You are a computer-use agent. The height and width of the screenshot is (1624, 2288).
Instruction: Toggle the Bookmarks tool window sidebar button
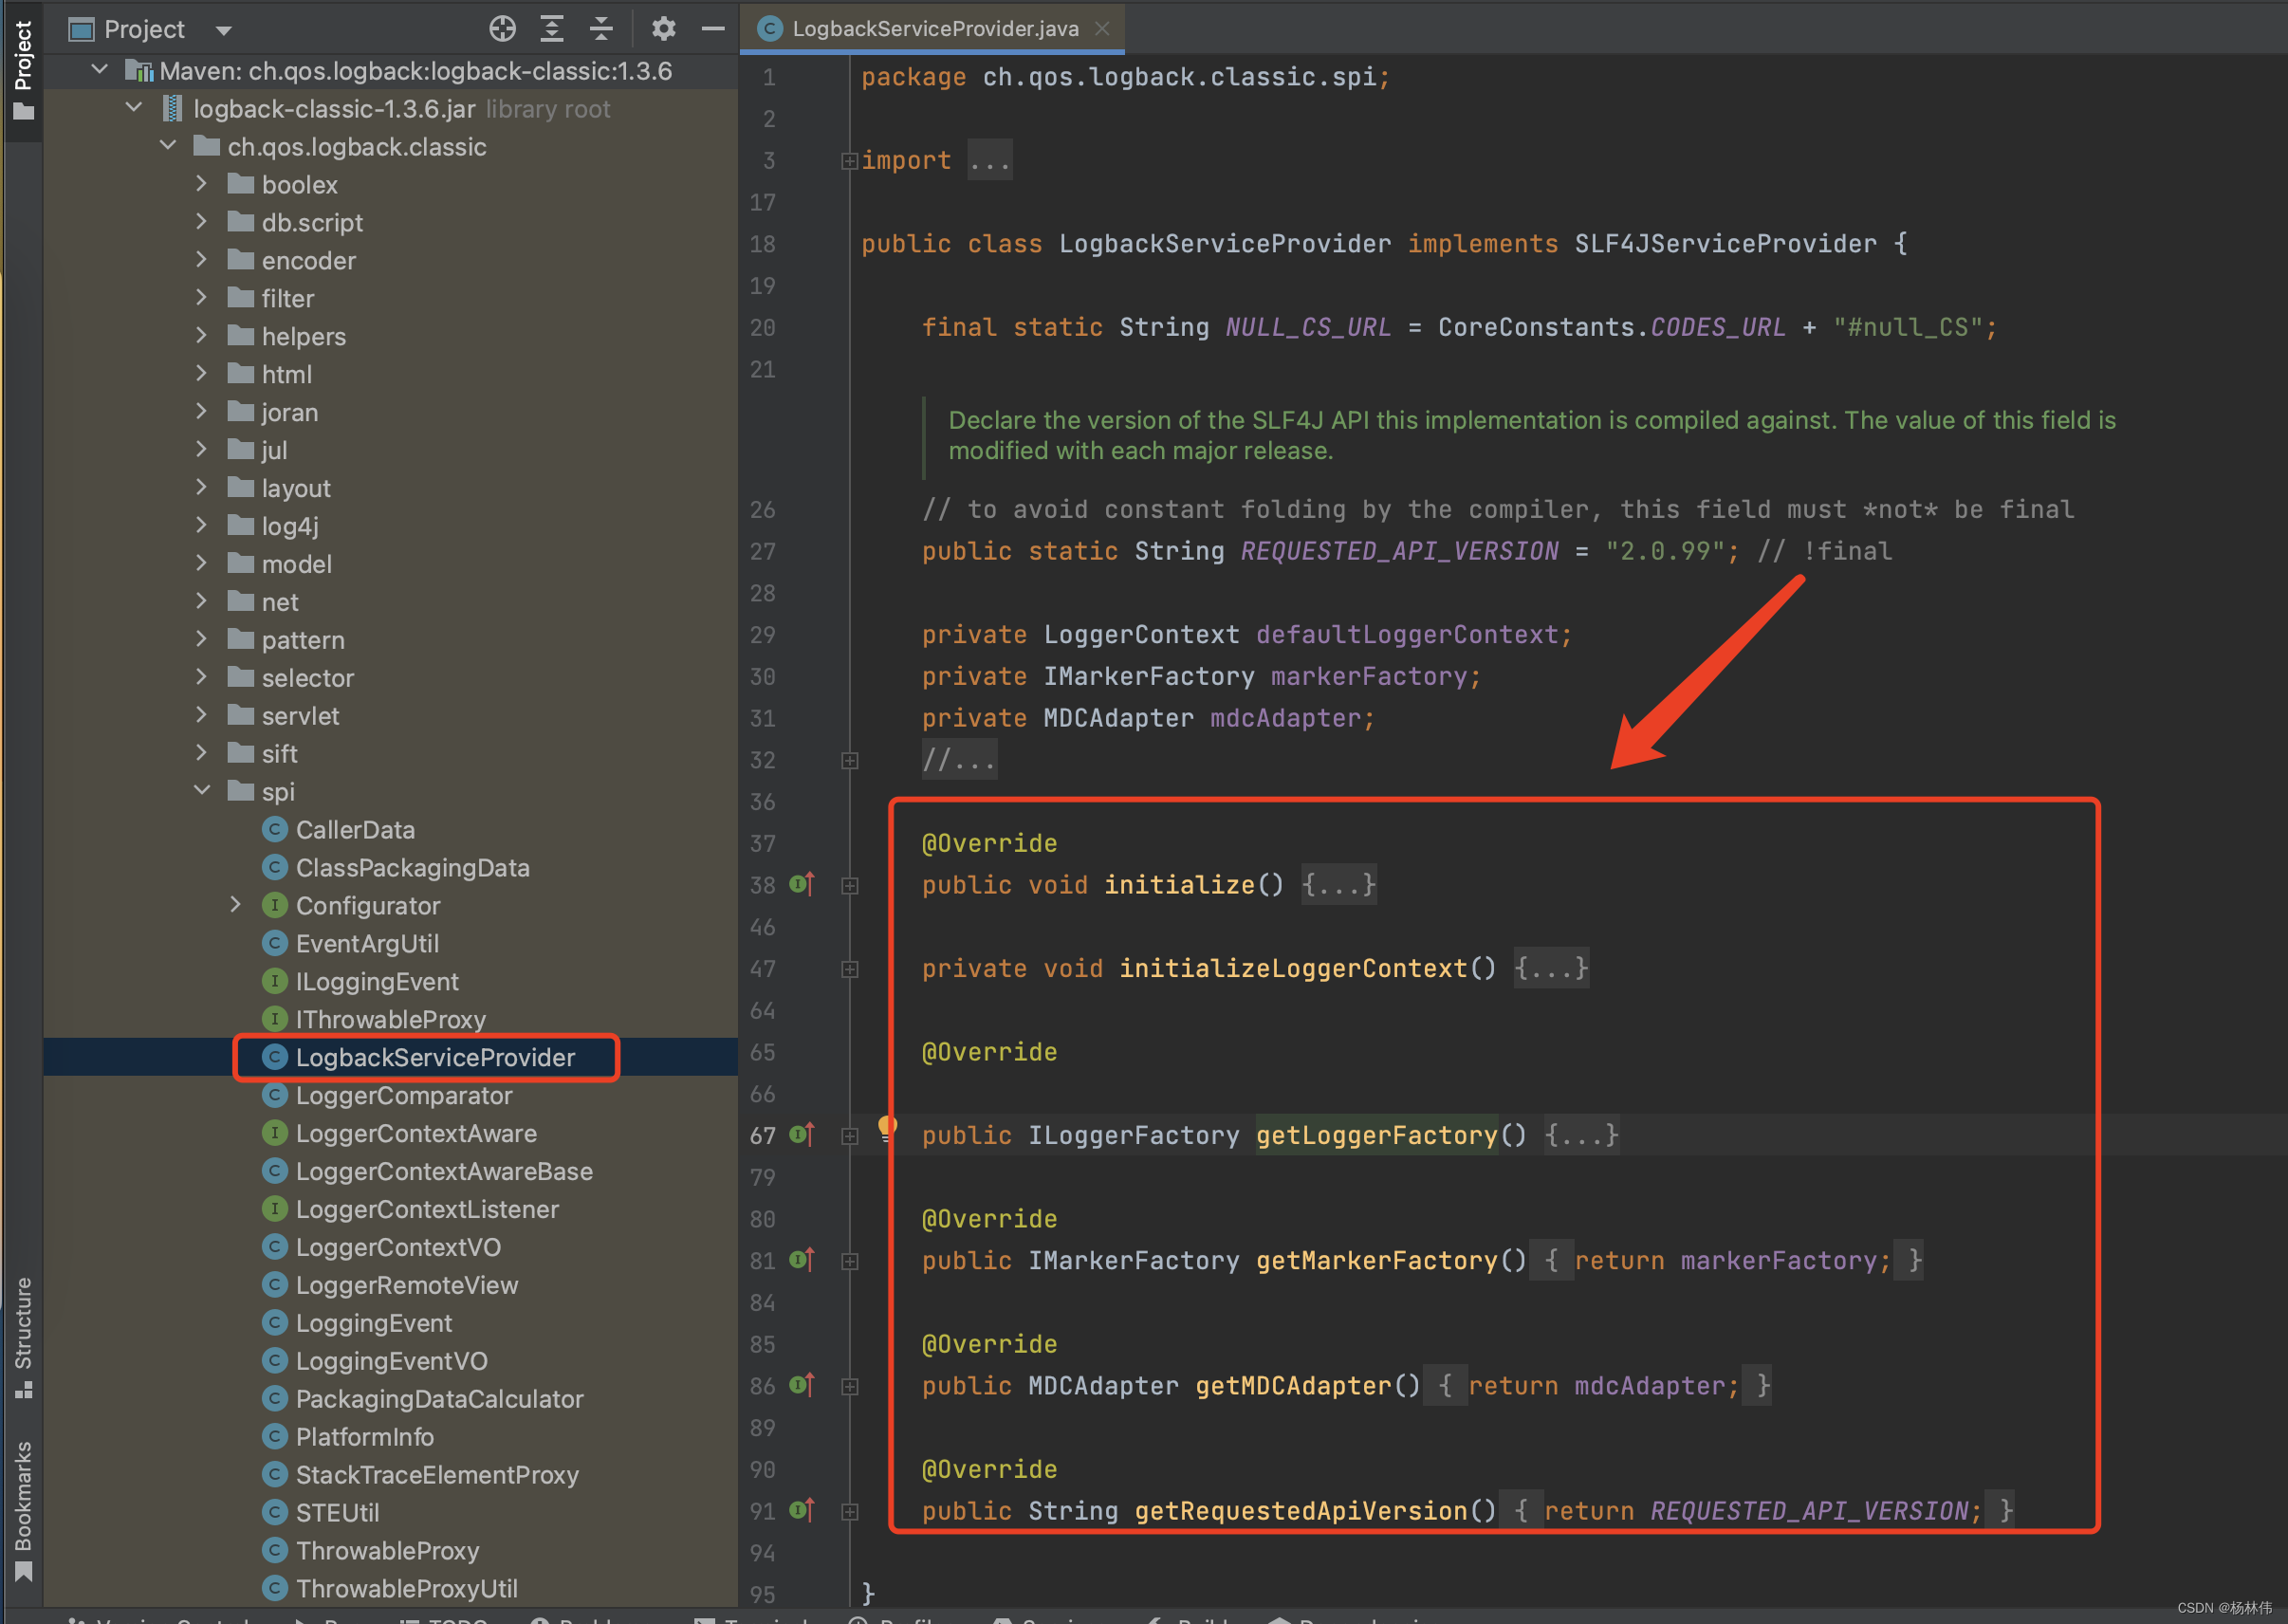click(22, 1508)
